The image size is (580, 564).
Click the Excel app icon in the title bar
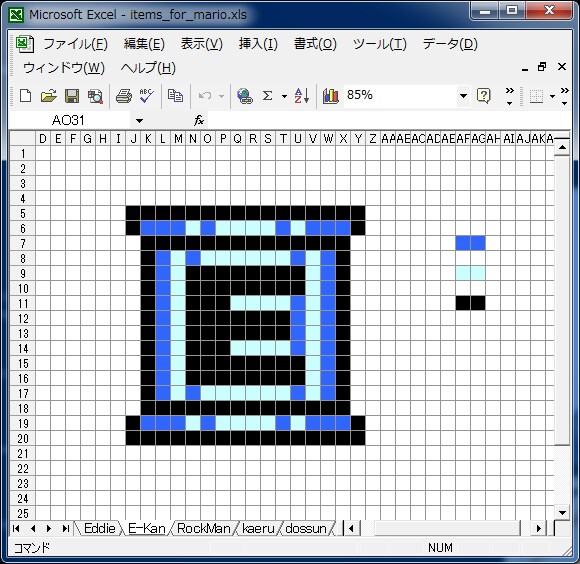[x=16, y=15]
